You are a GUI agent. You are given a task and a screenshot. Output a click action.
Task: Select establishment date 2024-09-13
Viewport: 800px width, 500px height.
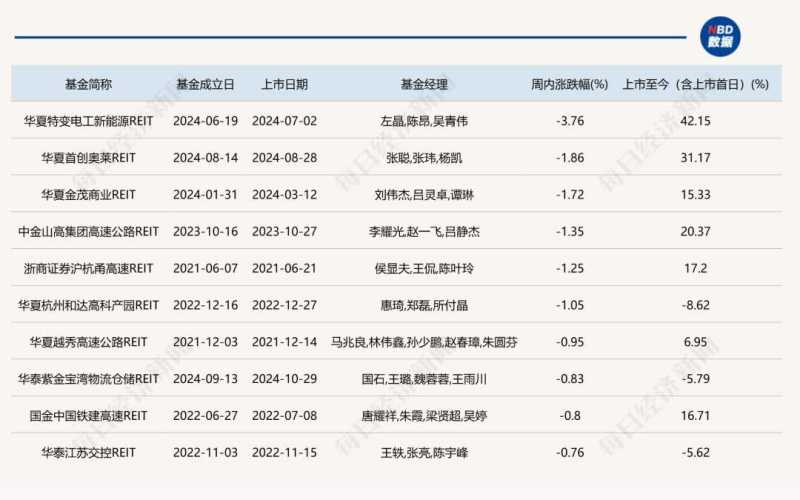point(205,379)
